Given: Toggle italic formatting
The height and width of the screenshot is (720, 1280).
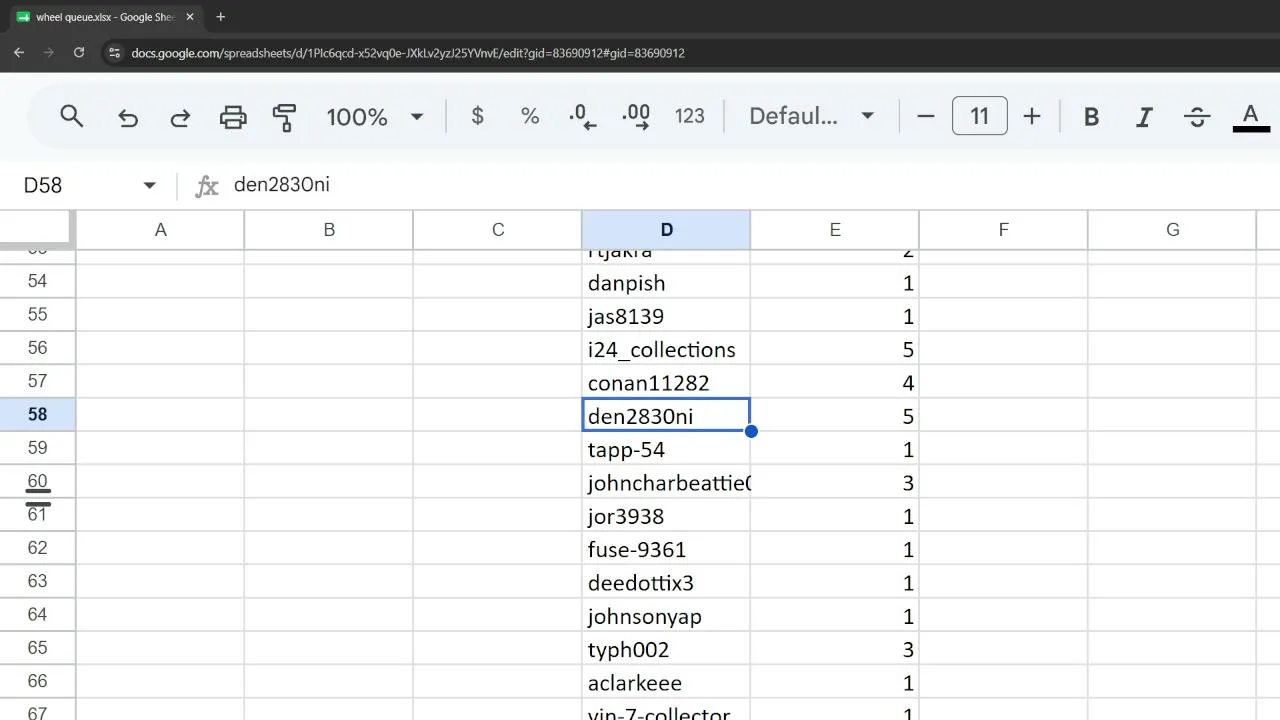Looking at the screenshot, I should pyautogui.click(x=1144, y=117).
